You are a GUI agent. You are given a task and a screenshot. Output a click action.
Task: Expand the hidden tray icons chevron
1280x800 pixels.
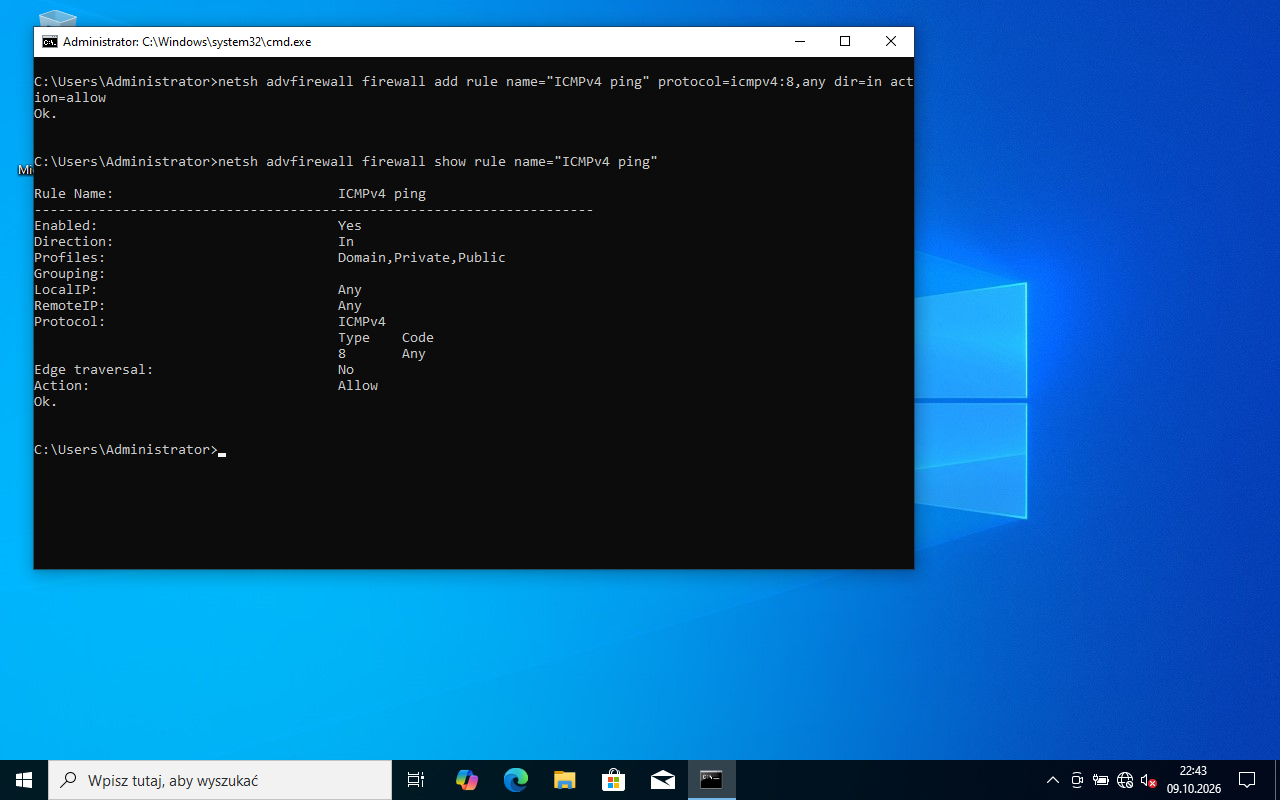[1052, 780]
